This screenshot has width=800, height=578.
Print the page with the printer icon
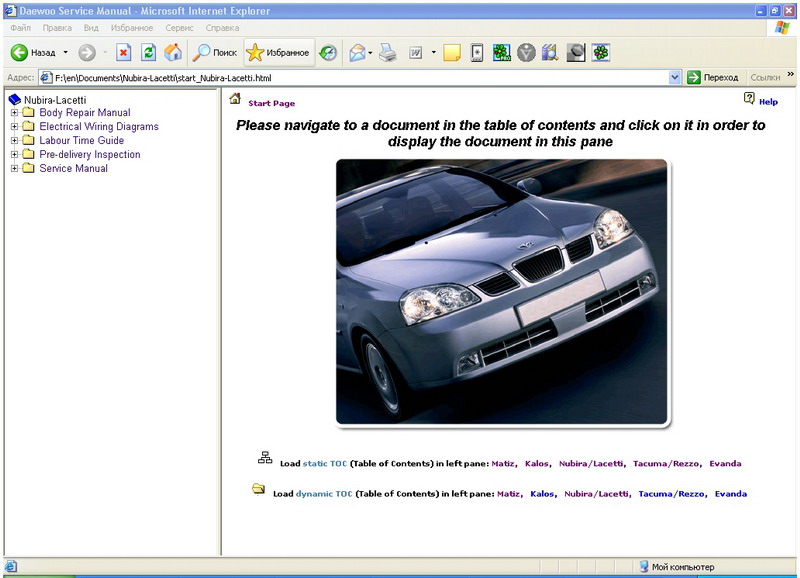tap(388, 53)
